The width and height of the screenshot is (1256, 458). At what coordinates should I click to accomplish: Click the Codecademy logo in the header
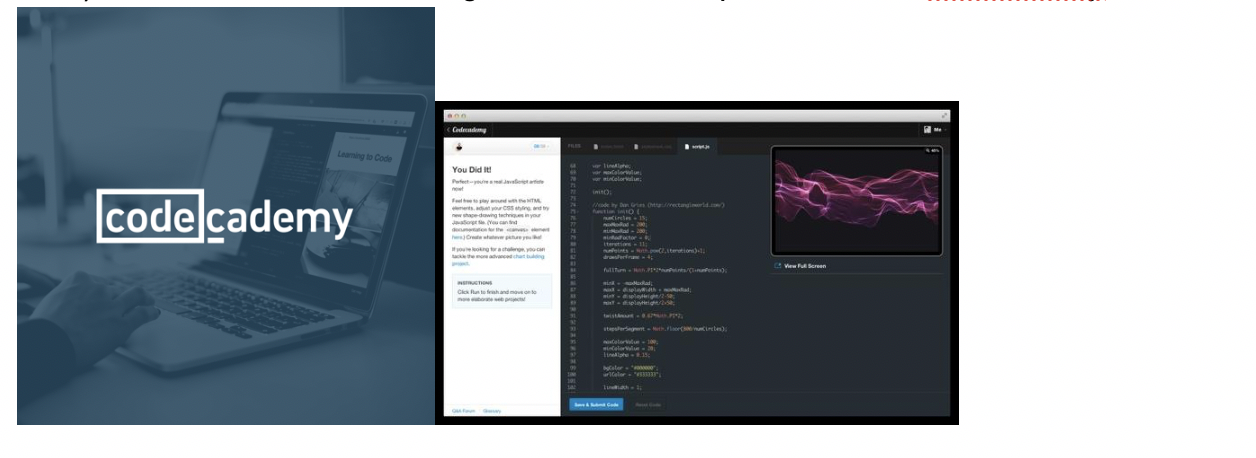pos(469,129)
